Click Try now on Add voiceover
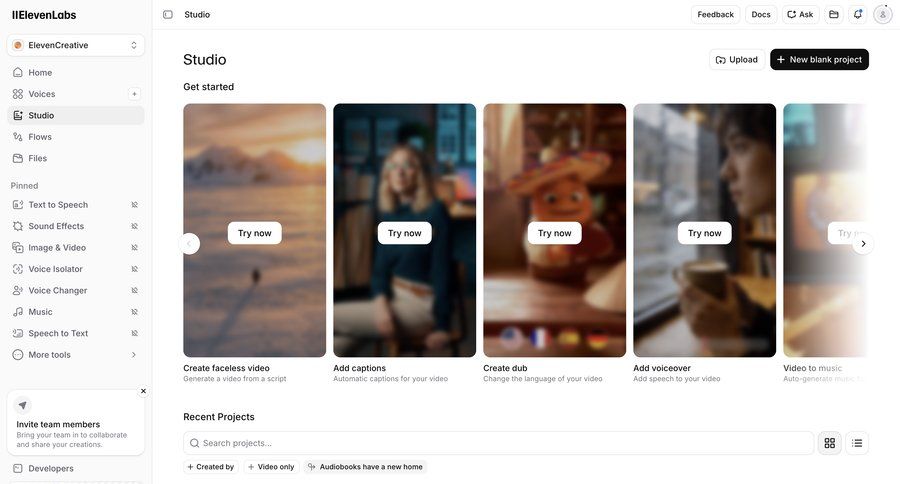This screenshot has width=900, height=484. (x=704, y=233)
